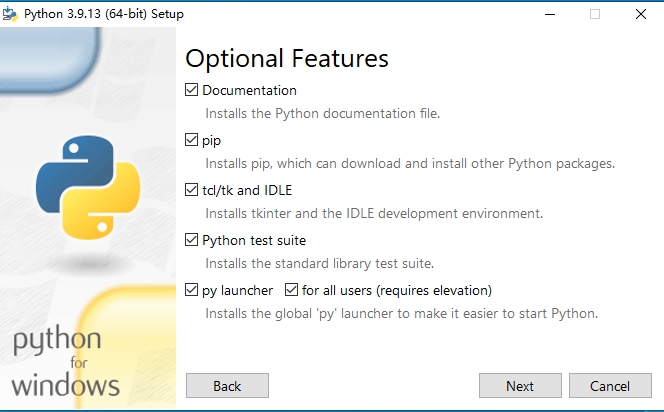The image size is (664, 412).
Task: Click the pip option label
Action: (x=211, y=141)
